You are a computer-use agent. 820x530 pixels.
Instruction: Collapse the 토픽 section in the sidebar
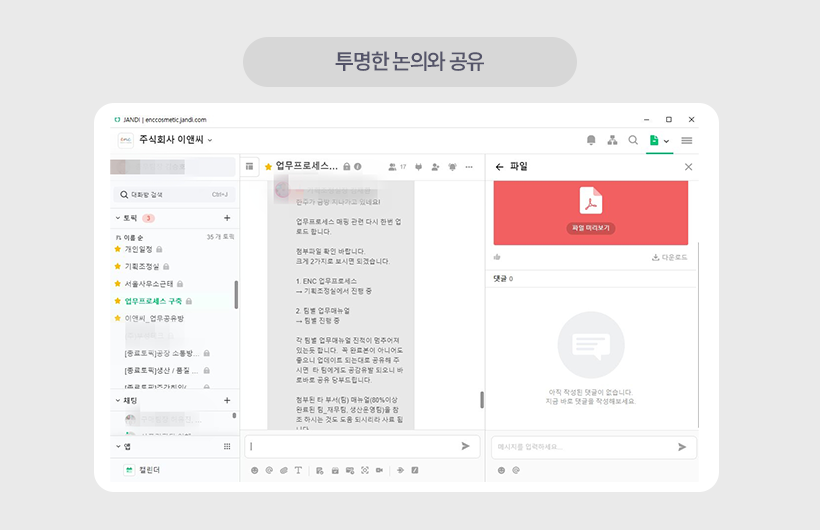[x=117, y=217]
